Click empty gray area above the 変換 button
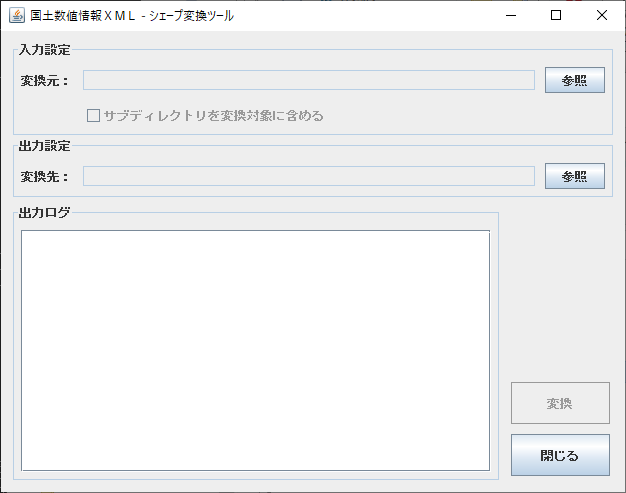 pos(560,300)
